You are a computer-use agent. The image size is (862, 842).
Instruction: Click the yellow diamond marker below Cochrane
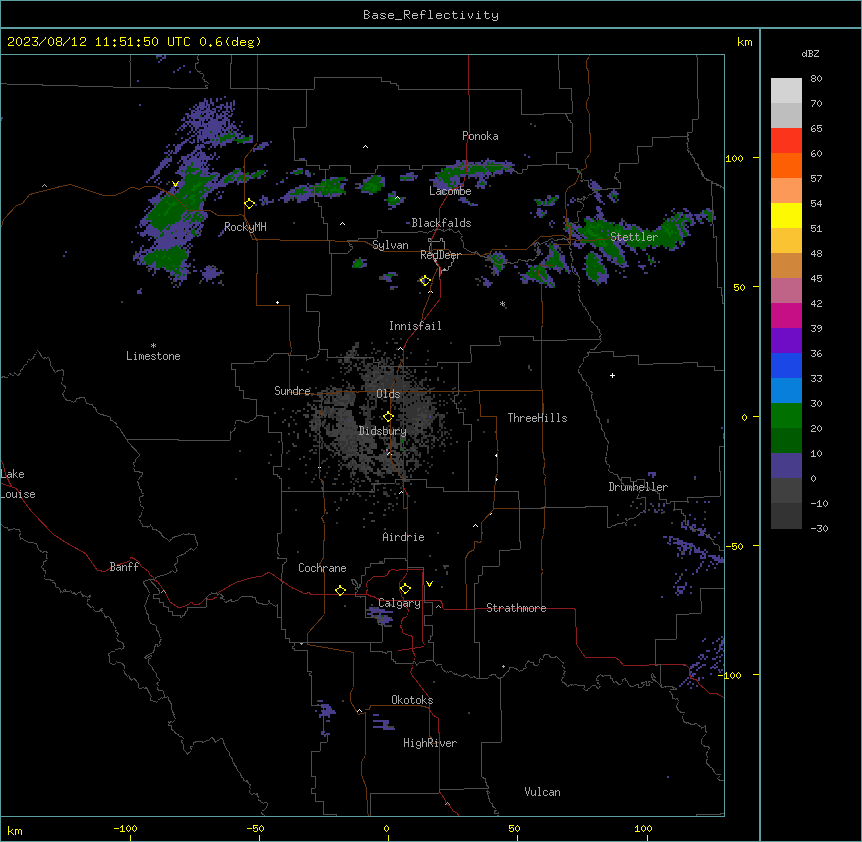click(x=340, y=590)
